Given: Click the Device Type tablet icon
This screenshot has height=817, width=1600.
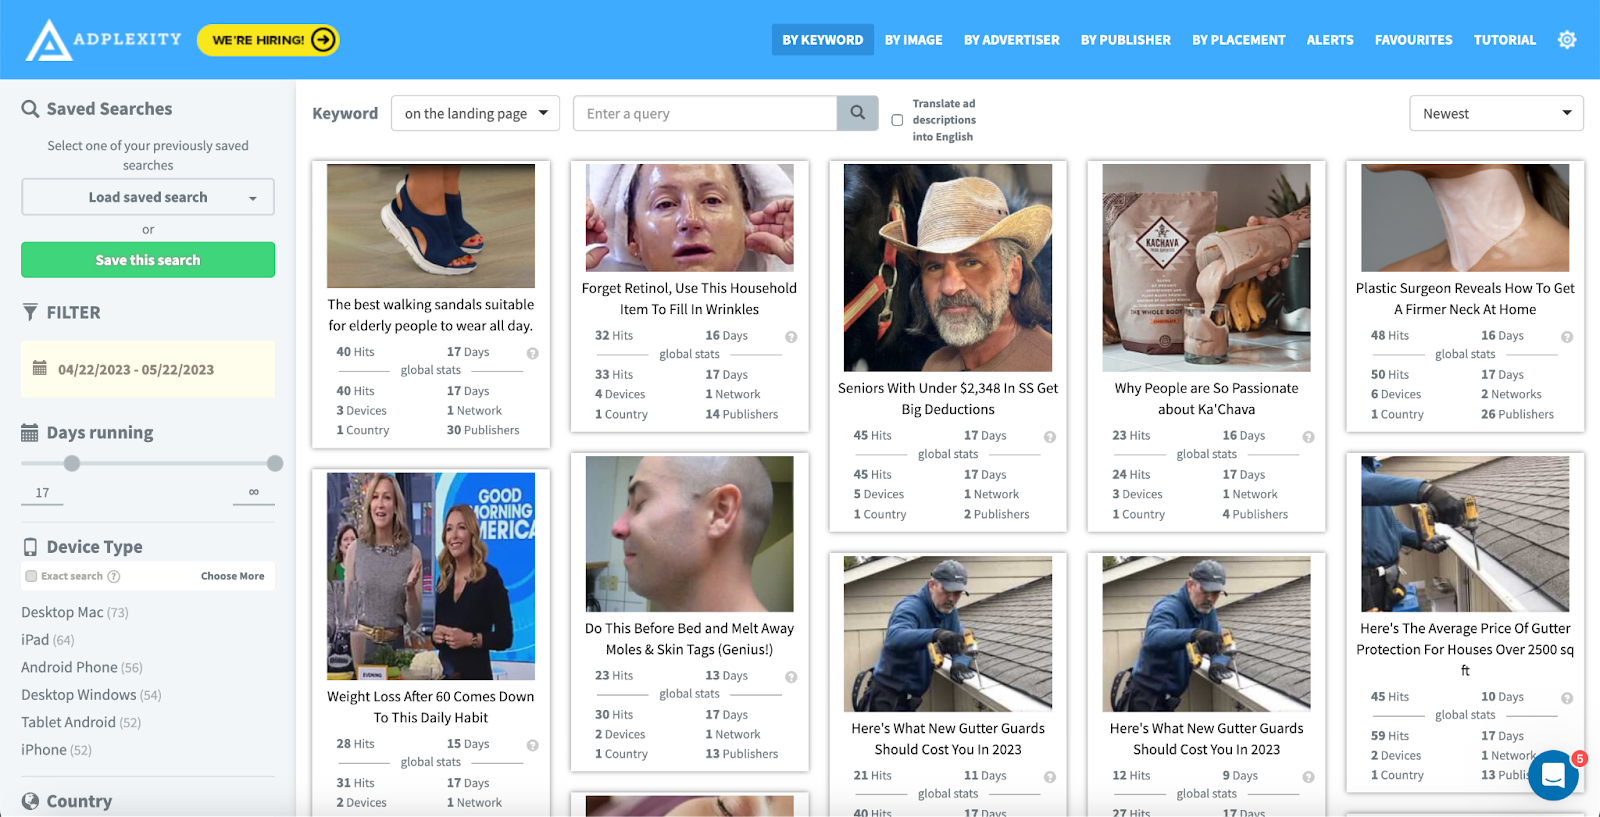Looking at the screenshot, I should 31,547.
